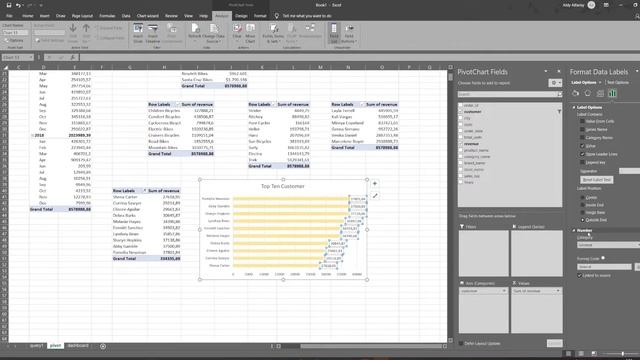This screenshot has width=640, height=360.
Task: Click the Undo arrow icon
Action: coord(18,5)
